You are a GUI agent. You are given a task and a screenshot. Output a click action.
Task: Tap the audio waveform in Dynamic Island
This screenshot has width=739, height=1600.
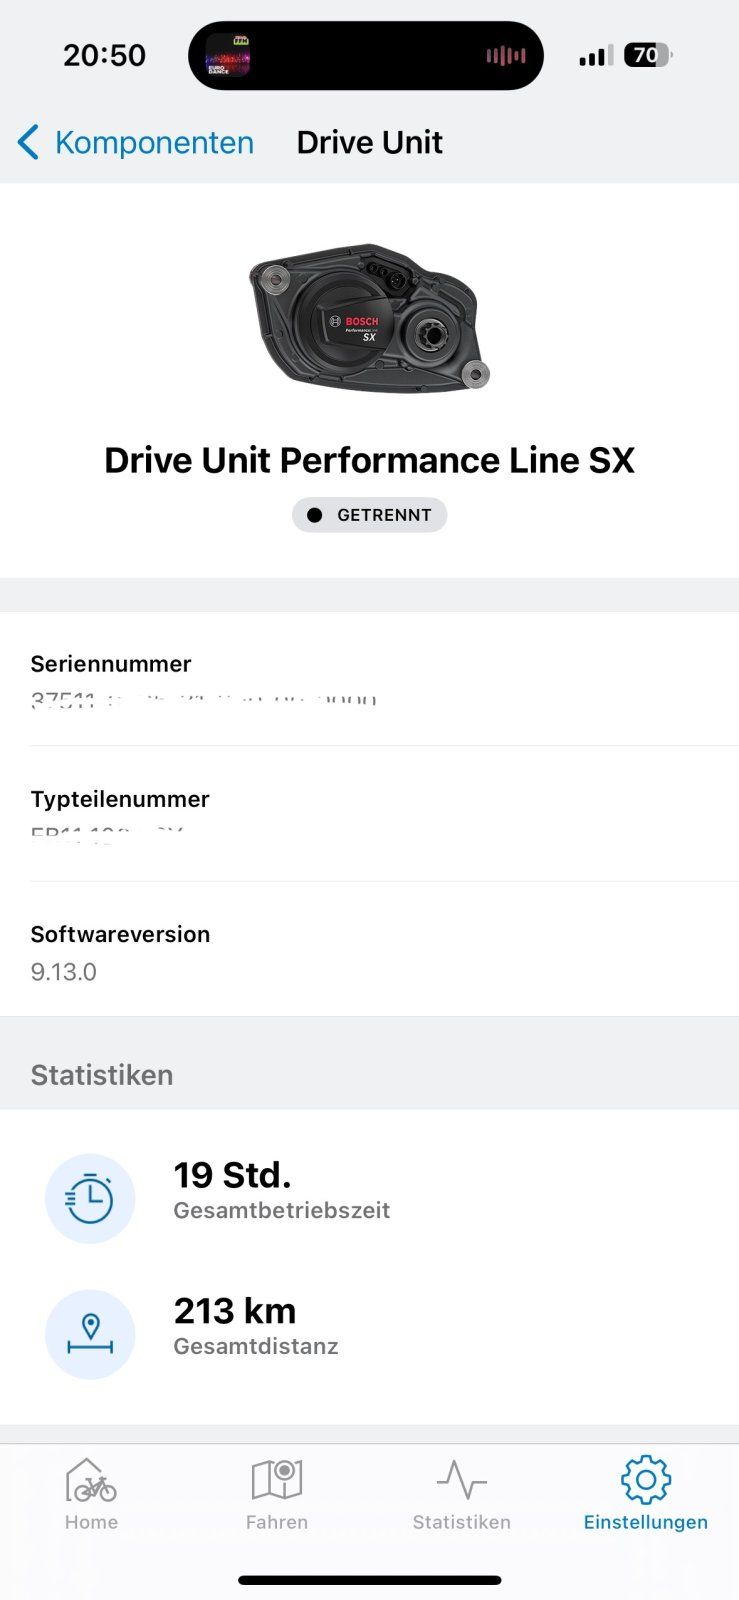click(506, 56)
